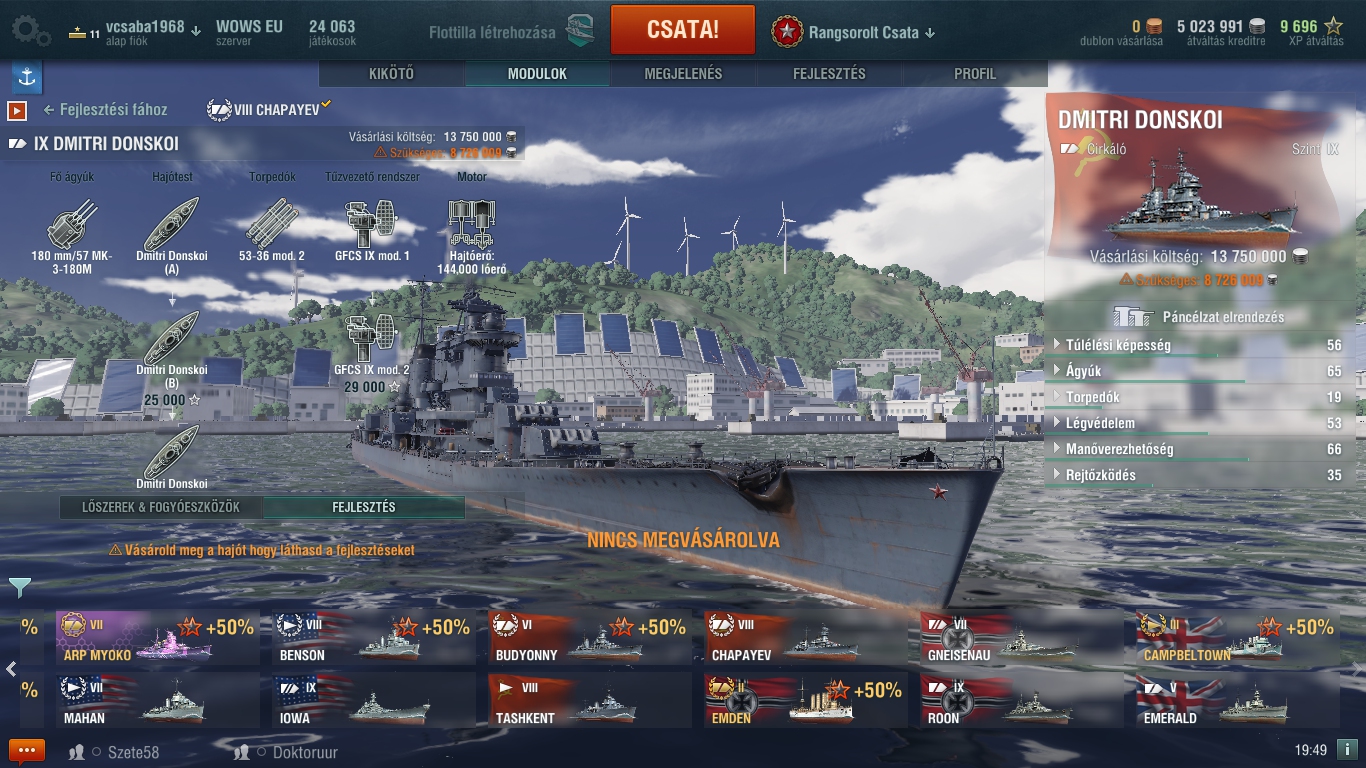
Task: Click the anchor port icon
Action: pyautogui.click(x=27, y=77)
